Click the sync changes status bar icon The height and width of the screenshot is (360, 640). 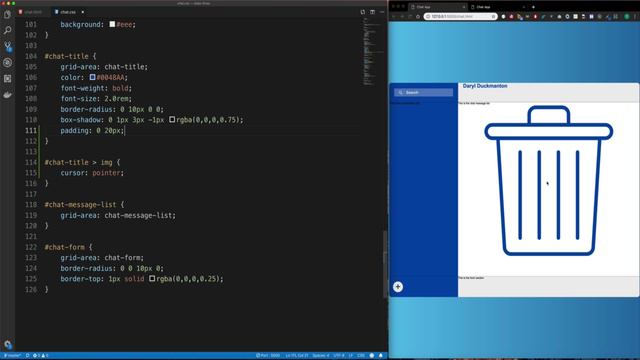pos(27,356)
